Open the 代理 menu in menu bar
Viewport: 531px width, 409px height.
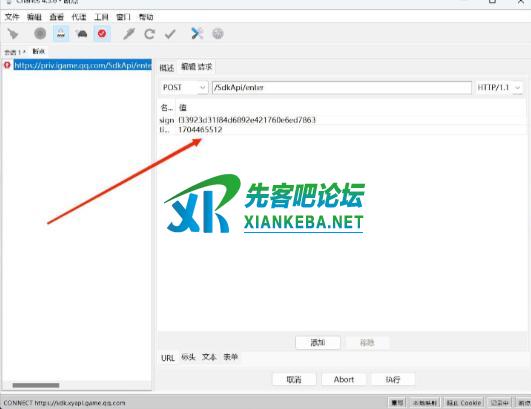[79, 17]
